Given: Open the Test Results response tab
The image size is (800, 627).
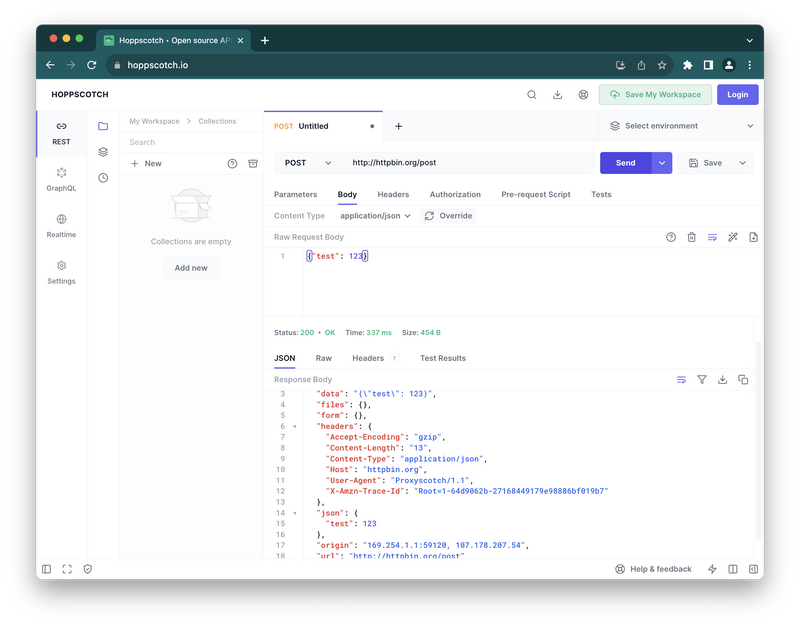Looking at the screenshot, I should point(442,358).
